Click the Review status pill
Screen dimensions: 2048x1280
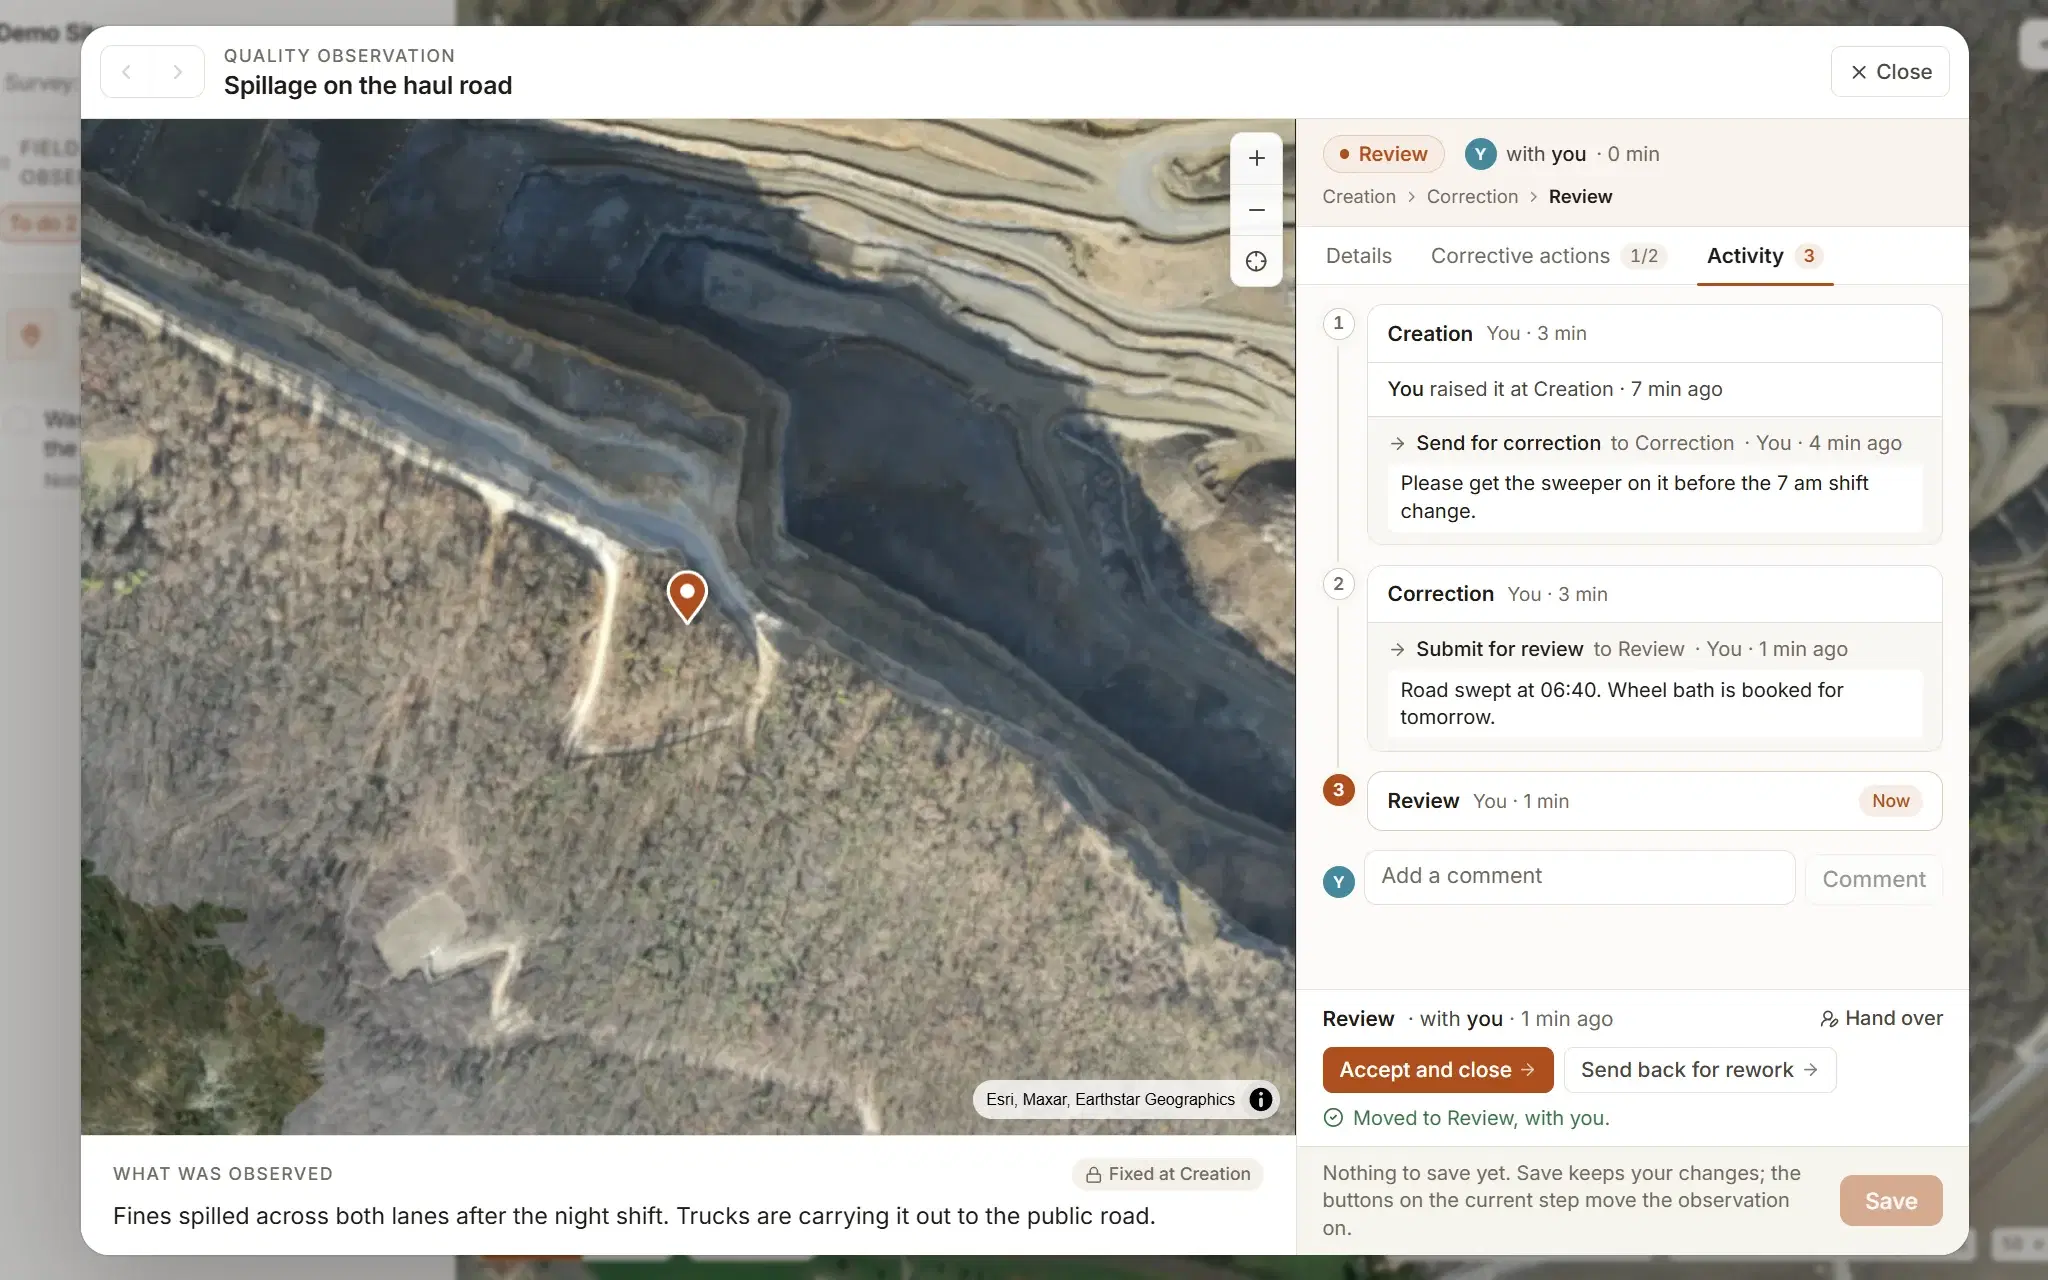(1383, 154)
